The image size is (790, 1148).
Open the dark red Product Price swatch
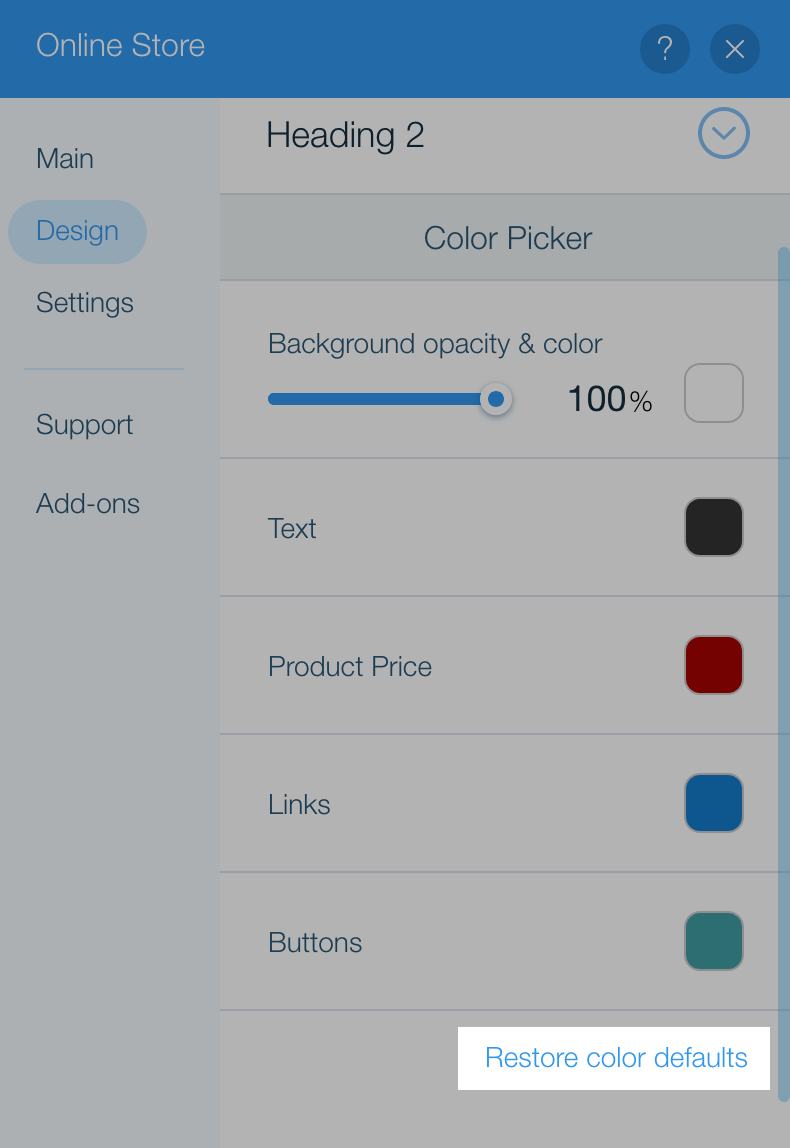pos(714,665)
